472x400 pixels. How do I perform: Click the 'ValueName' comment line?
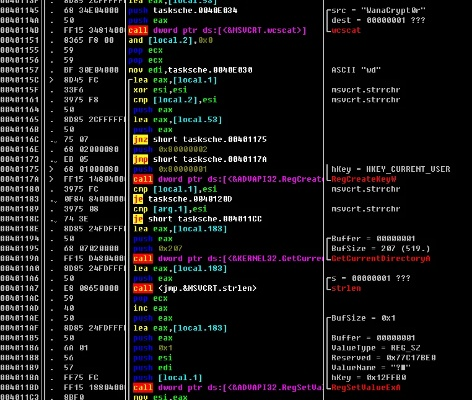[371, 368]
